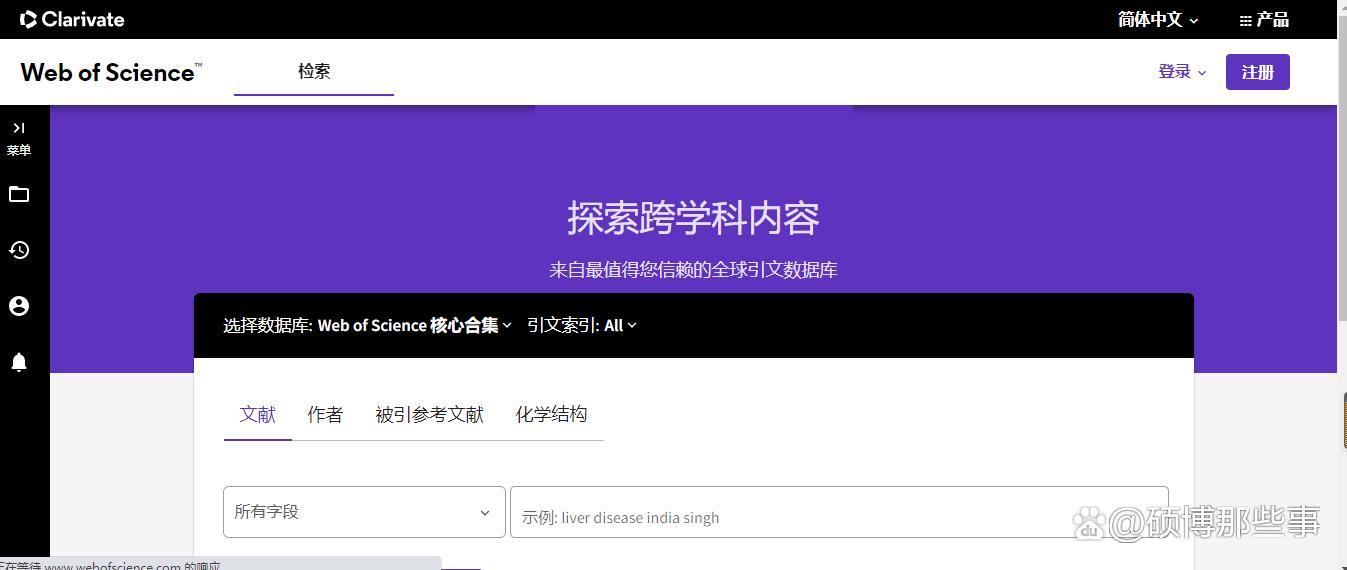Open the 引文索引 All dropdown
This screenshot has height=570, width=1347.
pyautogui.click(x=582, y=325)
